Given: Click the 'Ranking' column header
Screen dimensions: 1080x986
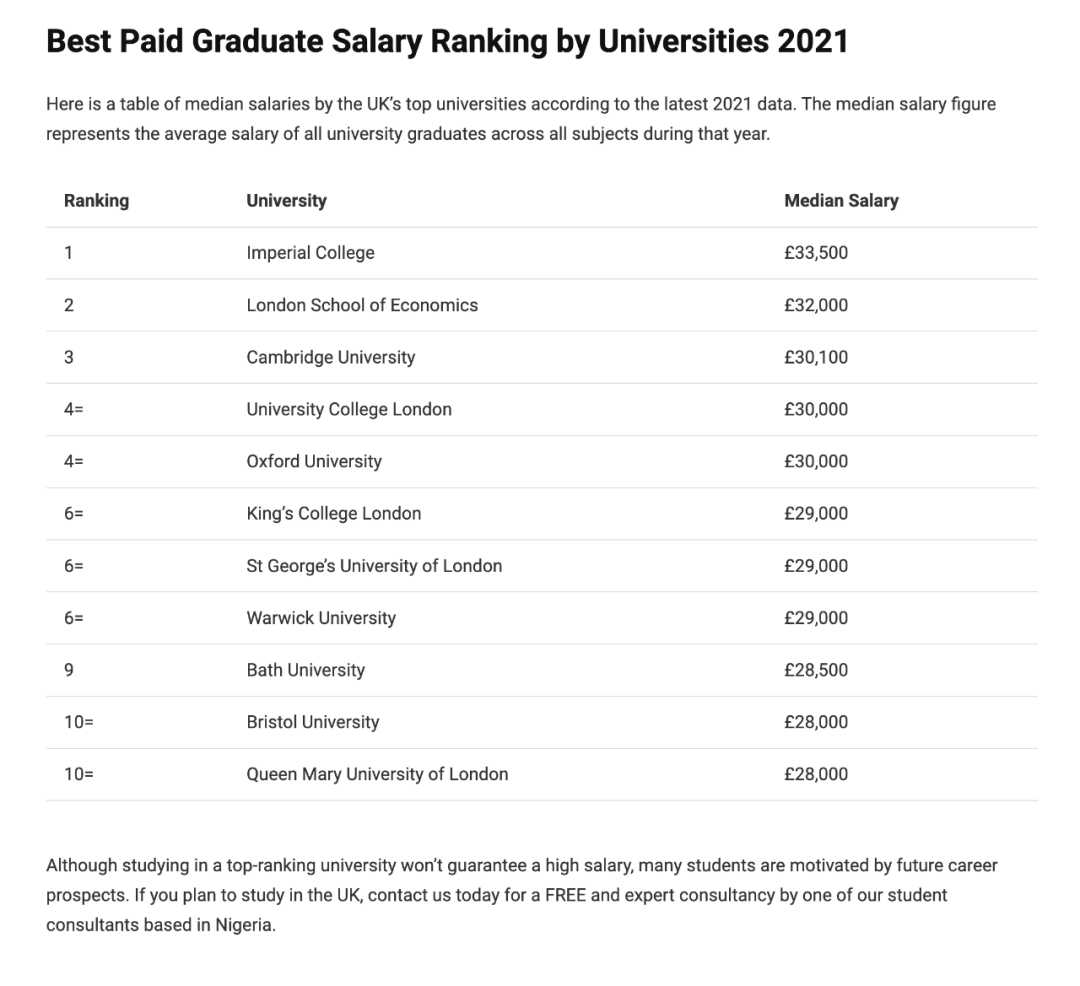Looking at the screenshot, I should tap(96, 200).
